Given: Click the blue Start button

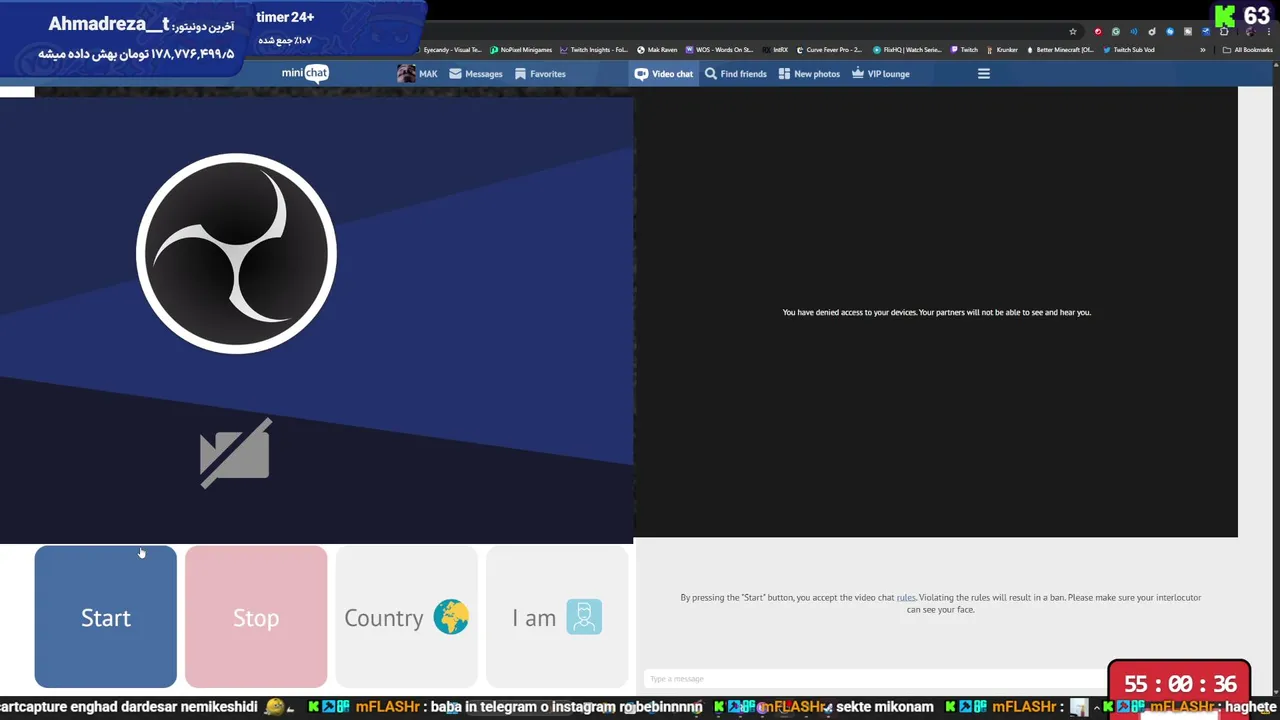Looking at the screenshot, I should point(106,617).
